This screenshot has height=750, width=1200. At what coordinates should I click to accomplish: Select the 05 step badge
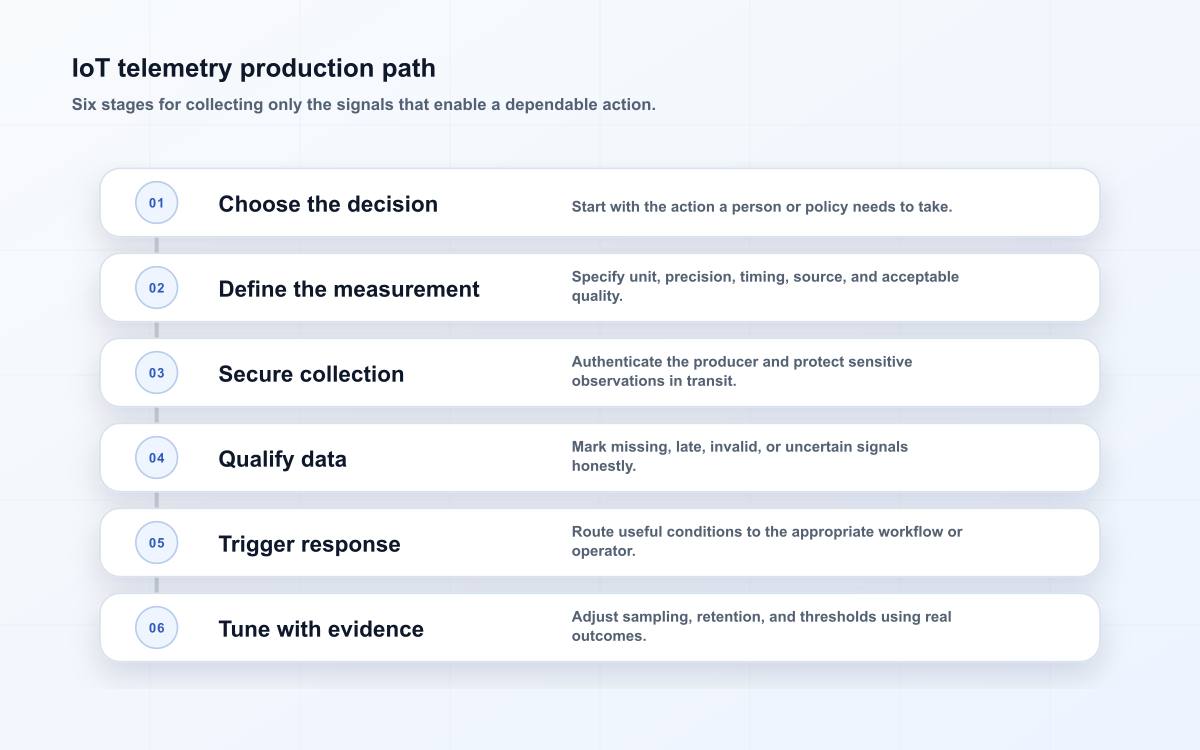click(x=157, y=543)
